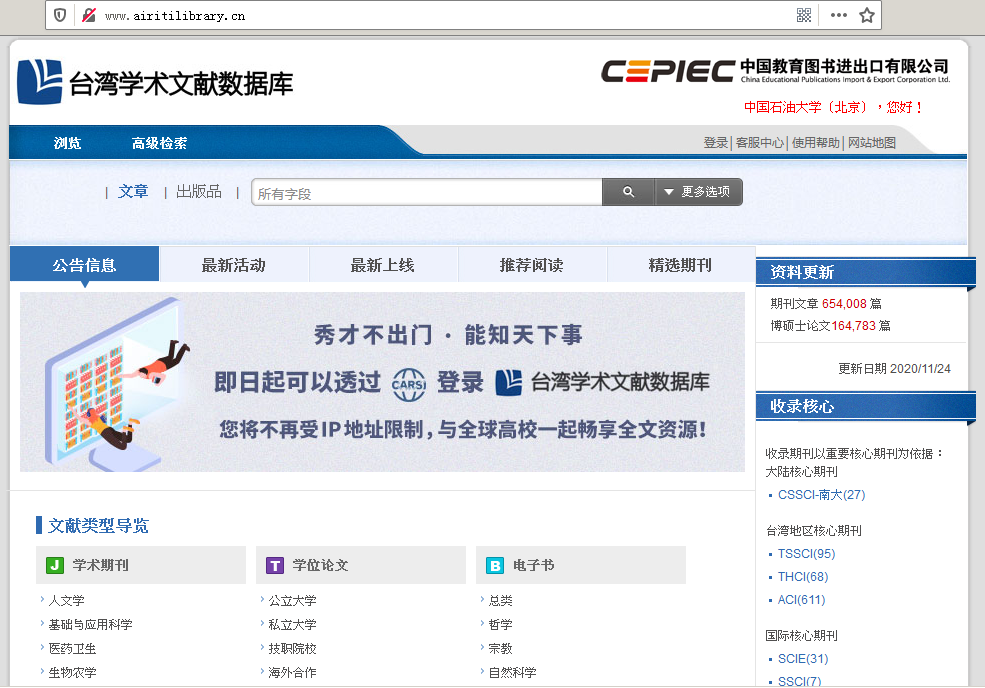Open the 精选期刊 tab
The image size is (985, 688).
coord(680,265)
